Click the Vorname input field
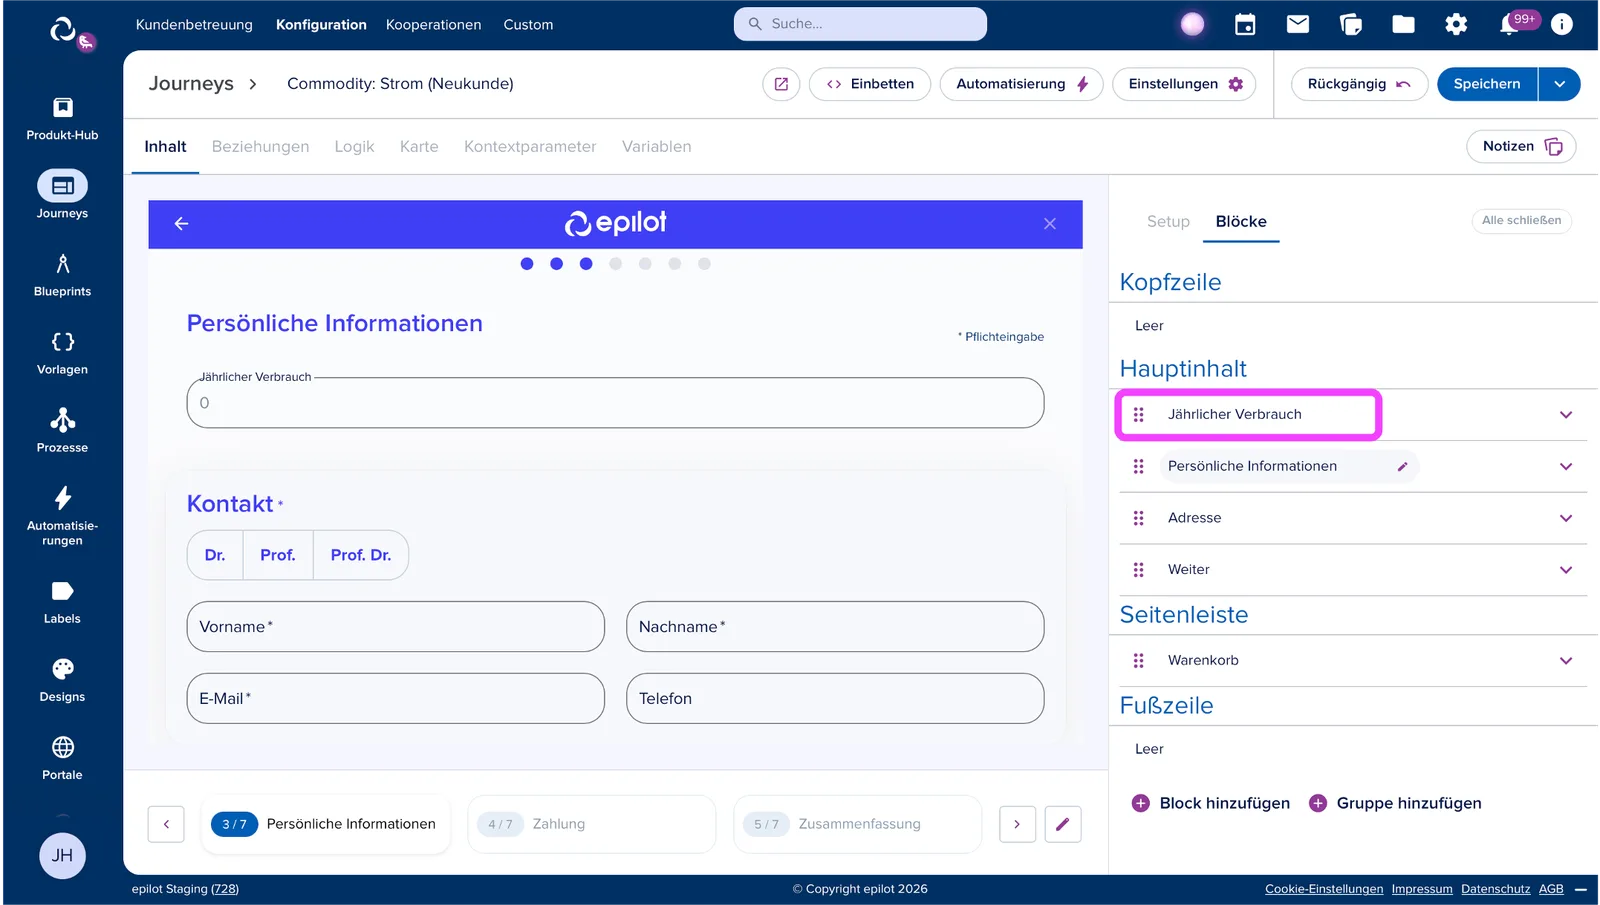The width and height of the screenshot is (1600, 905). (395, 627)
